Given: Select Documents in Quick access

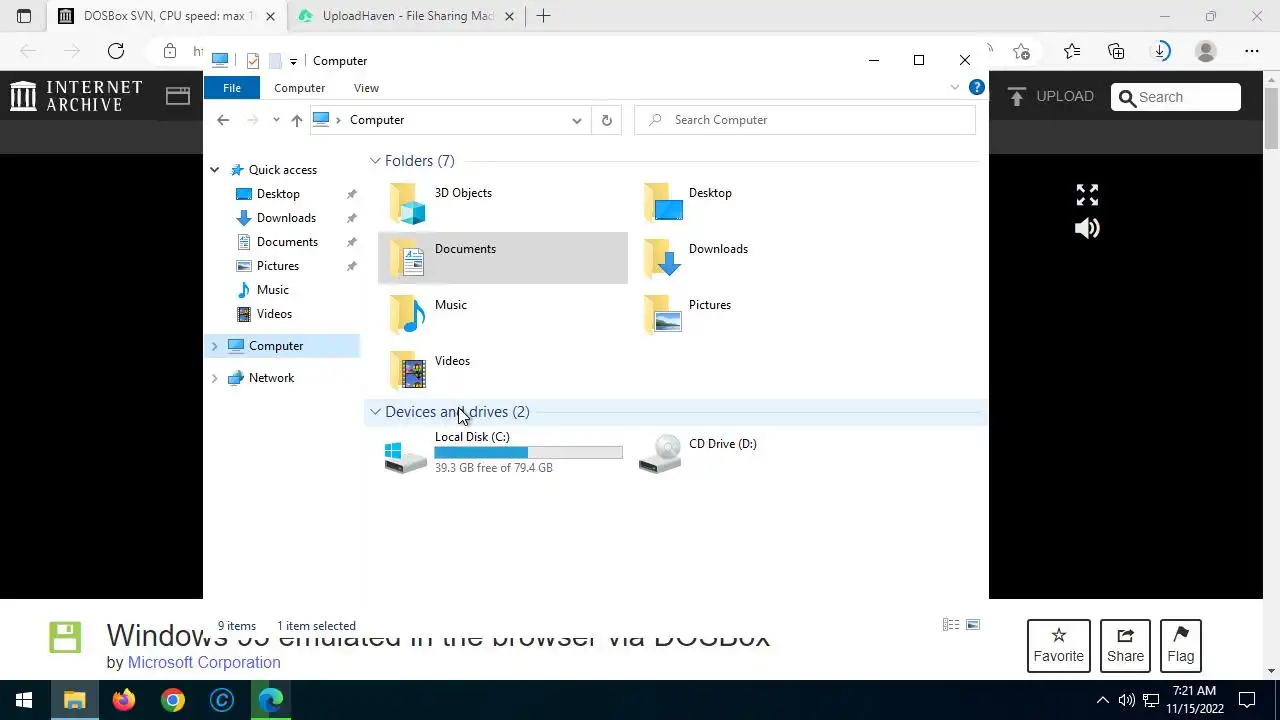Looking at the screenshot, I should 287,242.
